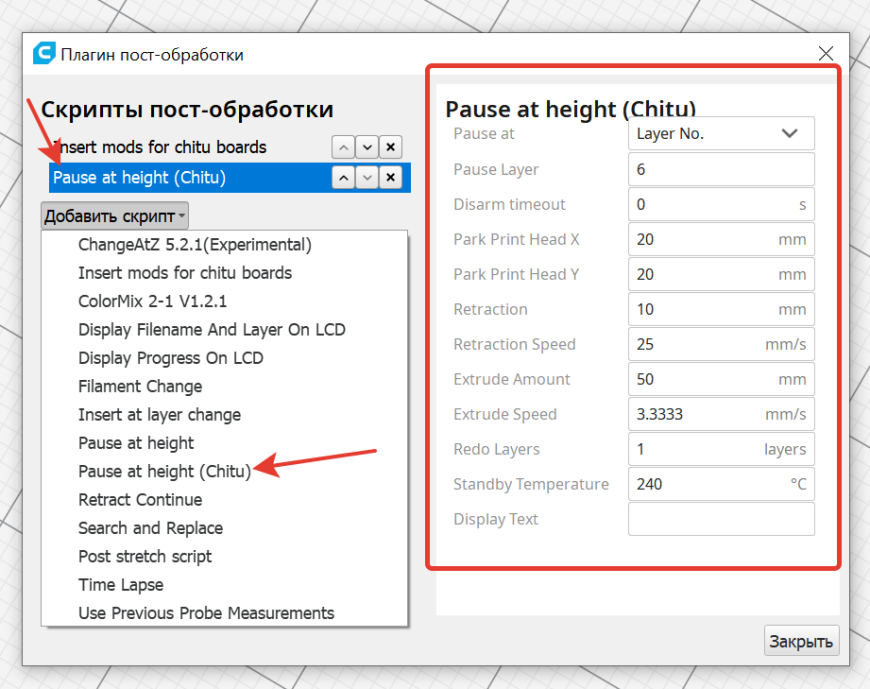Move "Insert mods for chitu boards" script down
This screenshot has width=870, height=689.
(367, 147)
